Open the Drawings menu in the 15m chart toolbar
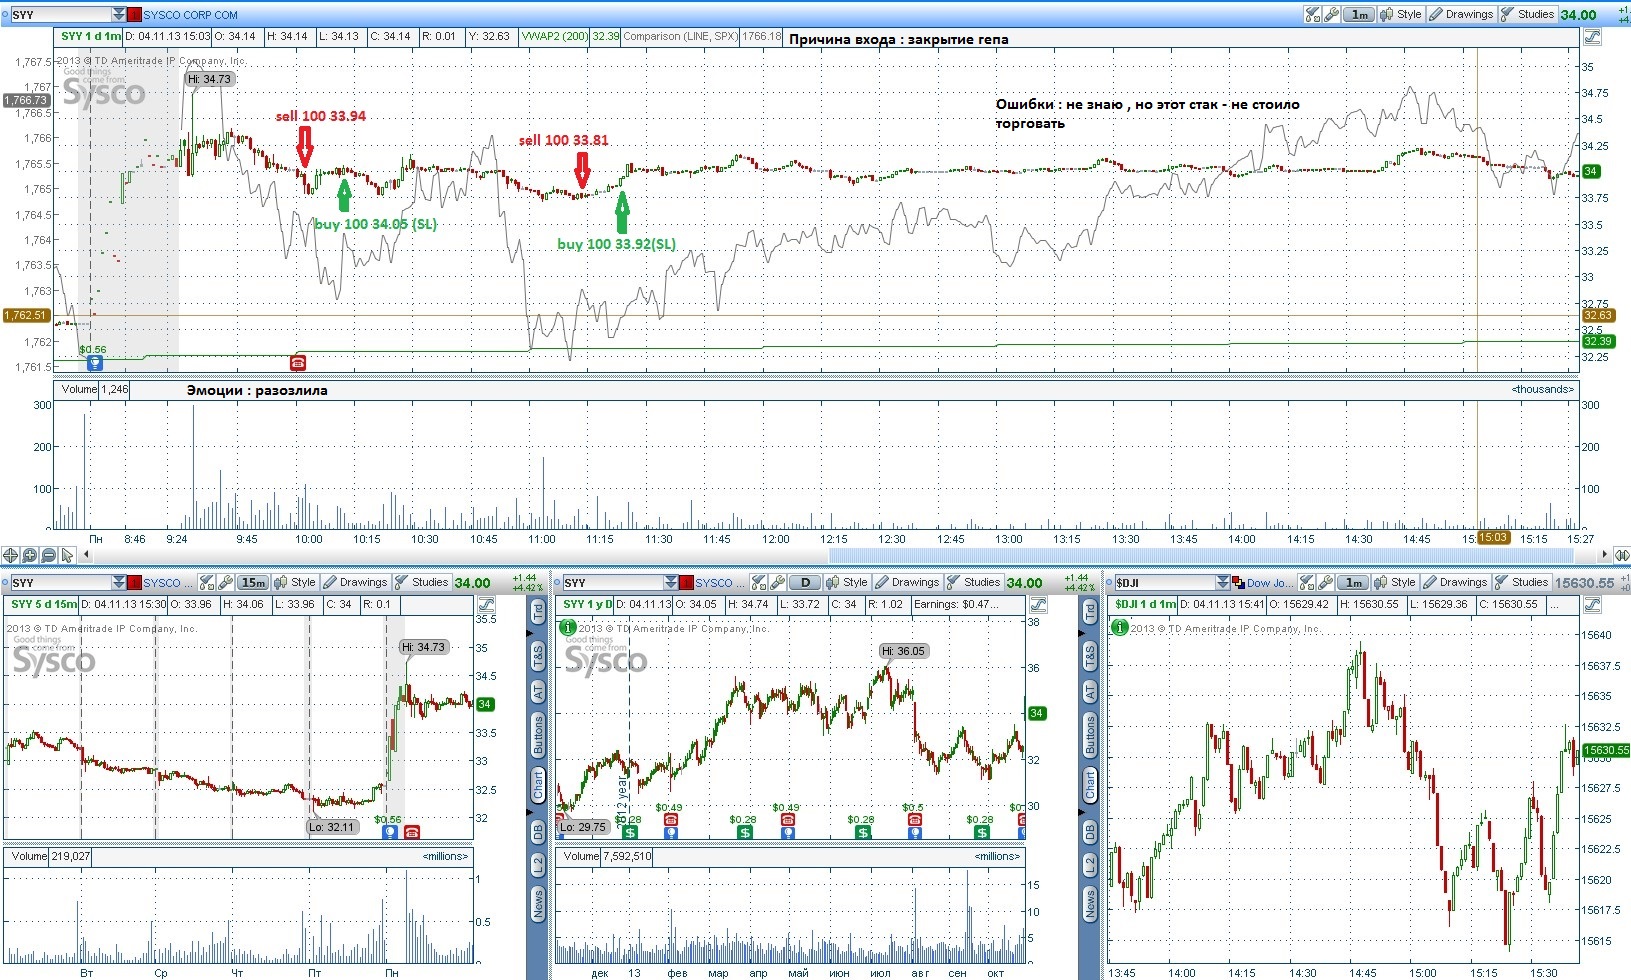1631x980 pixels. click(x=355, y=582)
